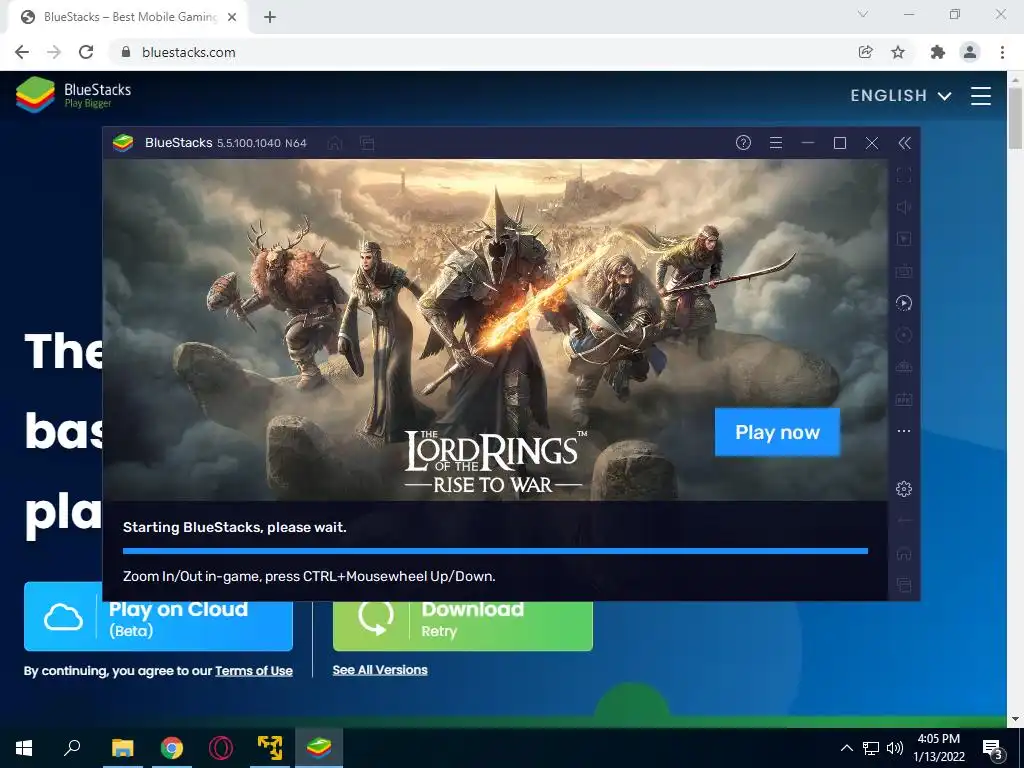Open Windows Start menu
1024x768 pixels.
point(24,748)
